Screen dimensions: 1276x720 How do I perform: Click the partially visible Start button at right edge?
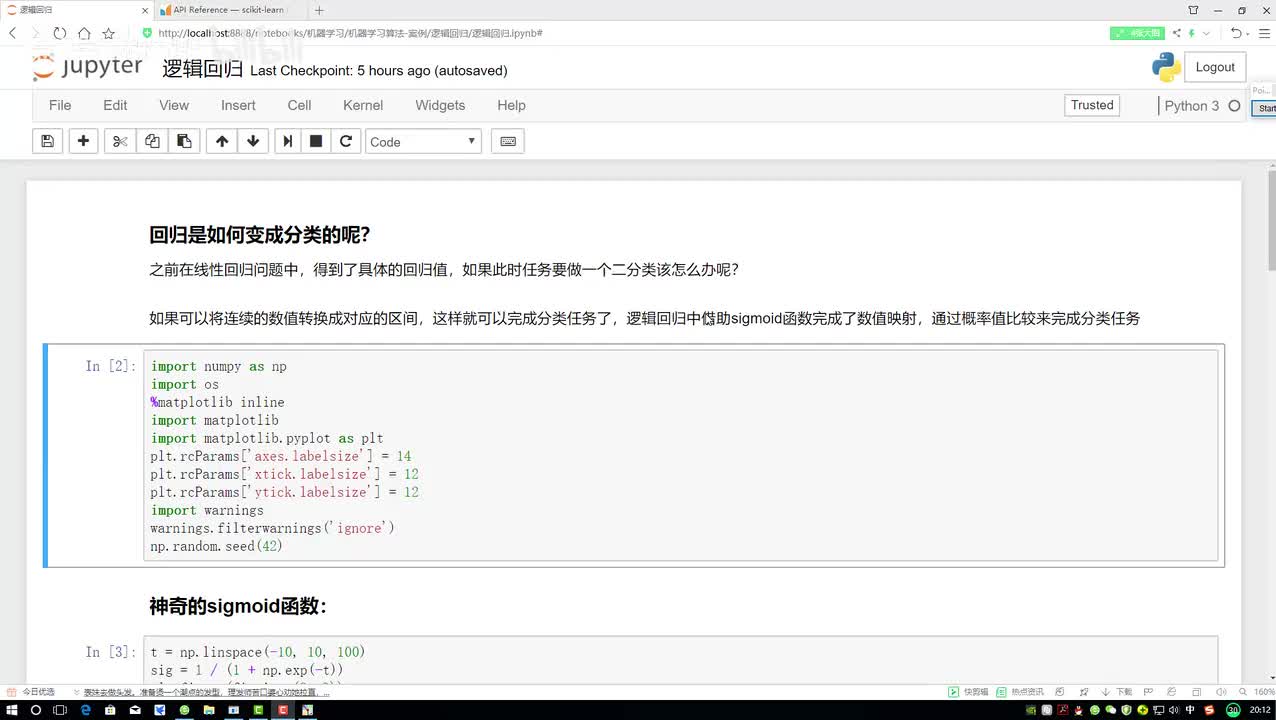1265,108
